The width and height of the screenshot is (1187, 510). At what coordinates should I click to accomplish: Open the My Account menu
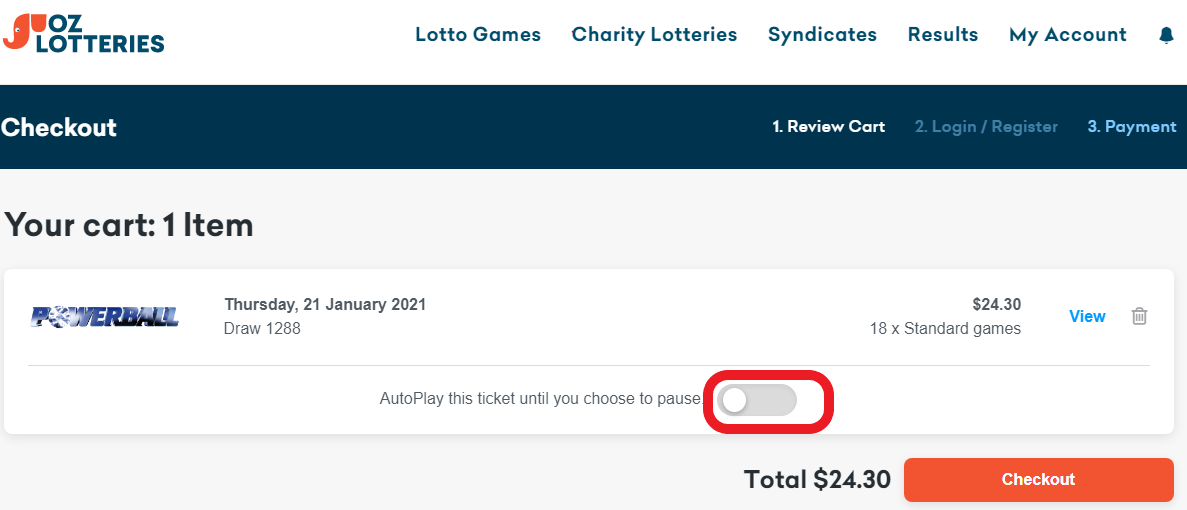(x=1068, y=35)
